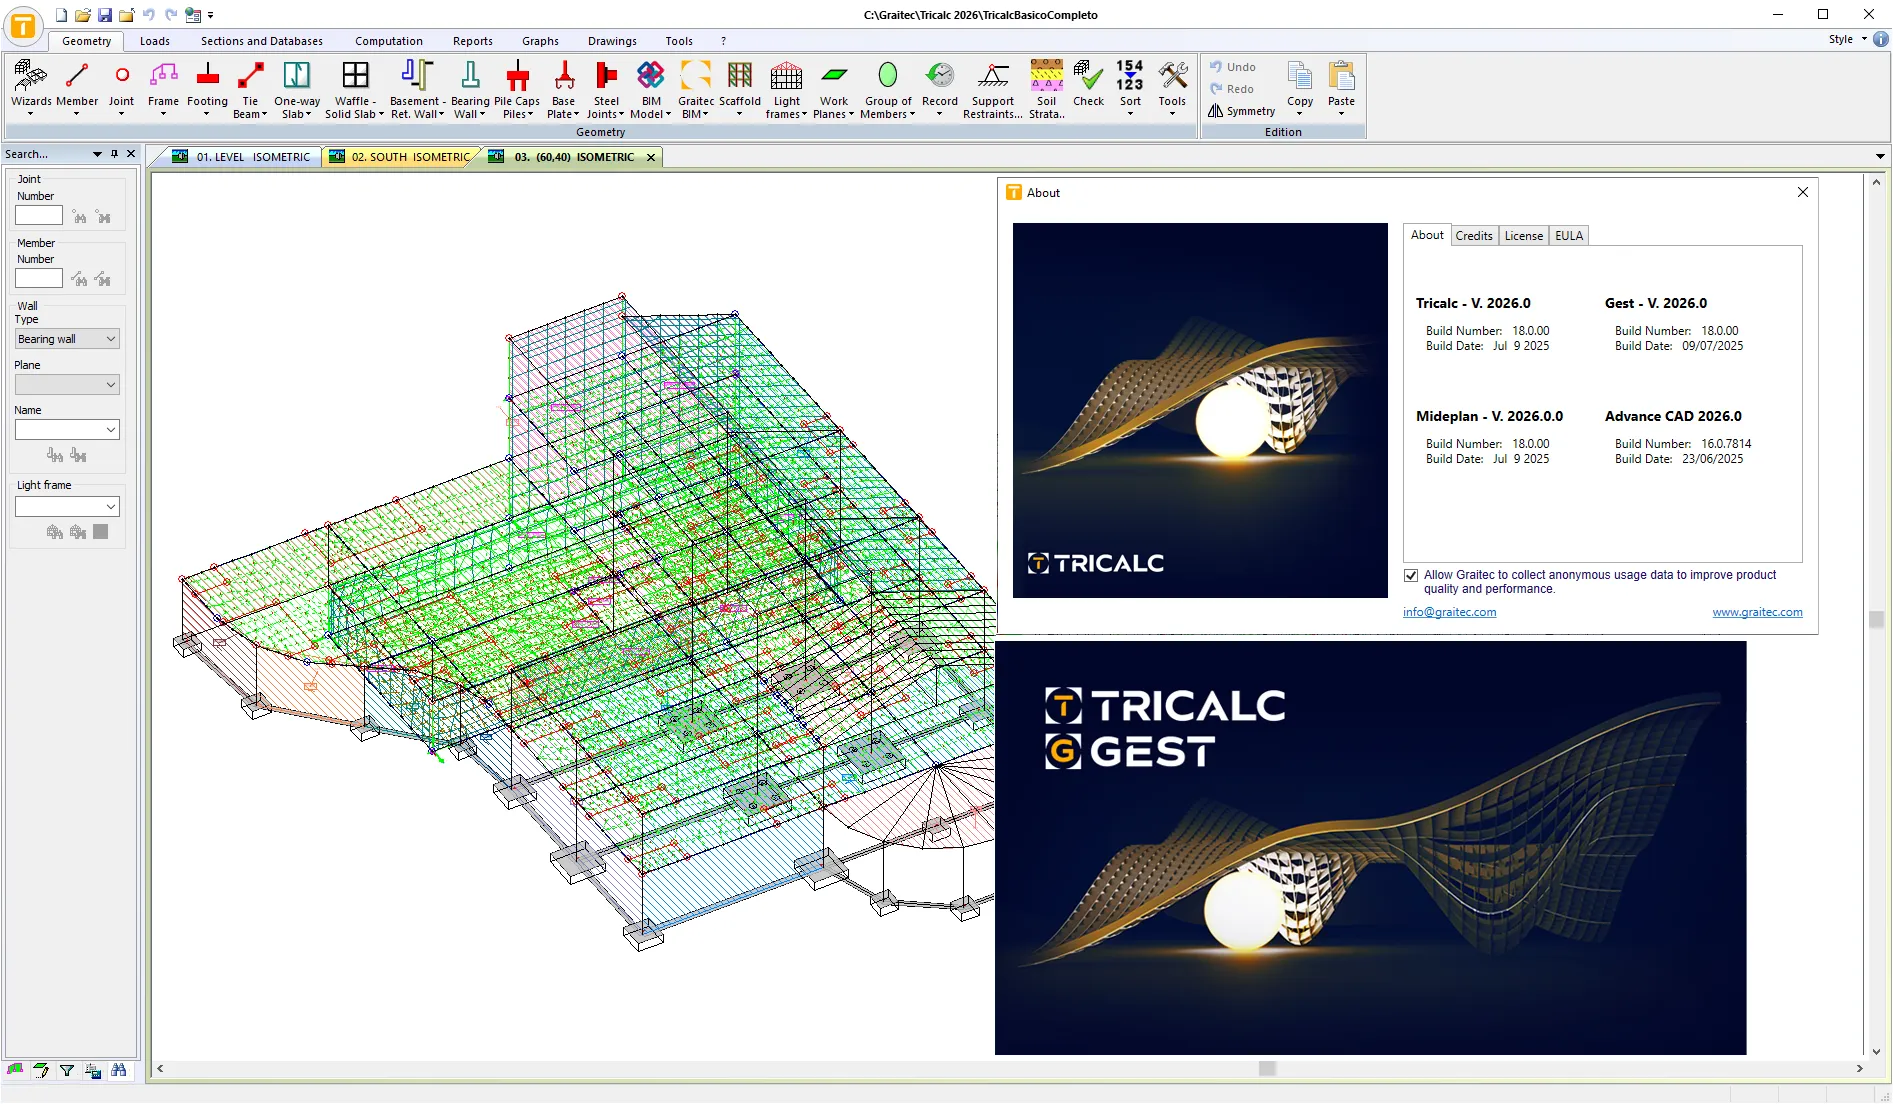The height and width of the screenshot is (1104, 1893).
Task: Select the One-way Slab tool
Action: point(297,88)
